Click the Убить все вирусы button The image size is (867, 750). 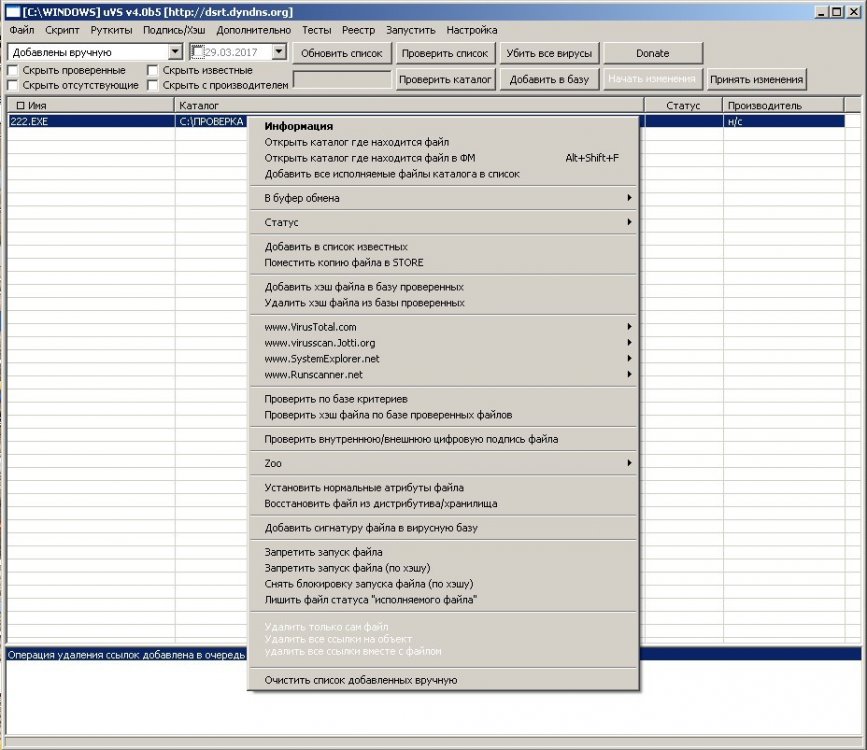(549, 54)
